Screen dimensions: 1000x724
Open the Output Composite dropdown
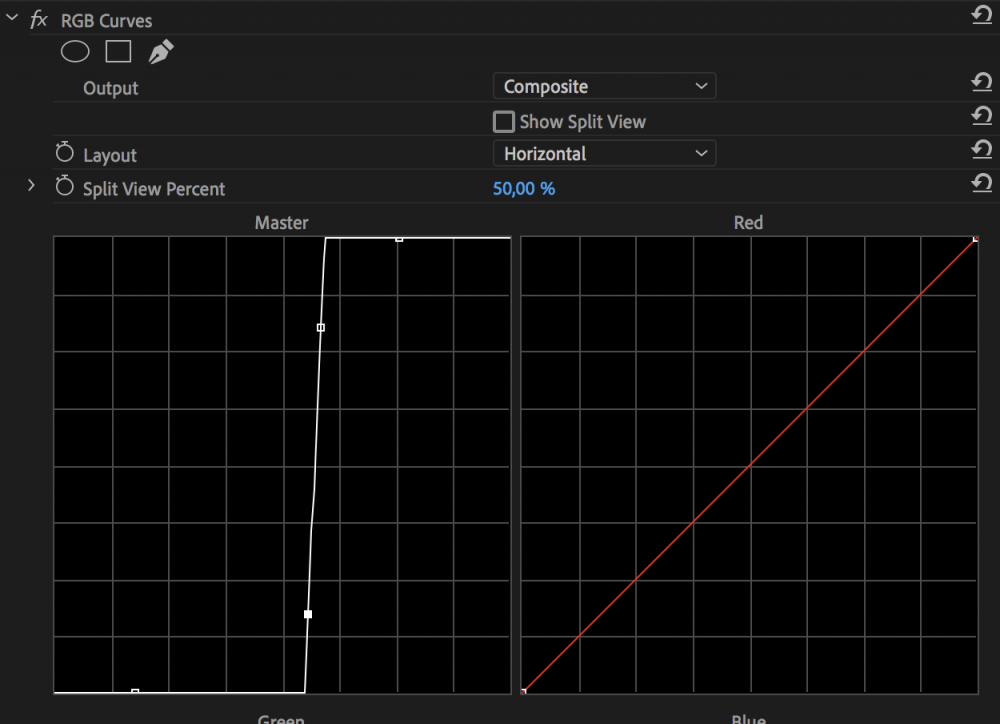tap(604, 87)
